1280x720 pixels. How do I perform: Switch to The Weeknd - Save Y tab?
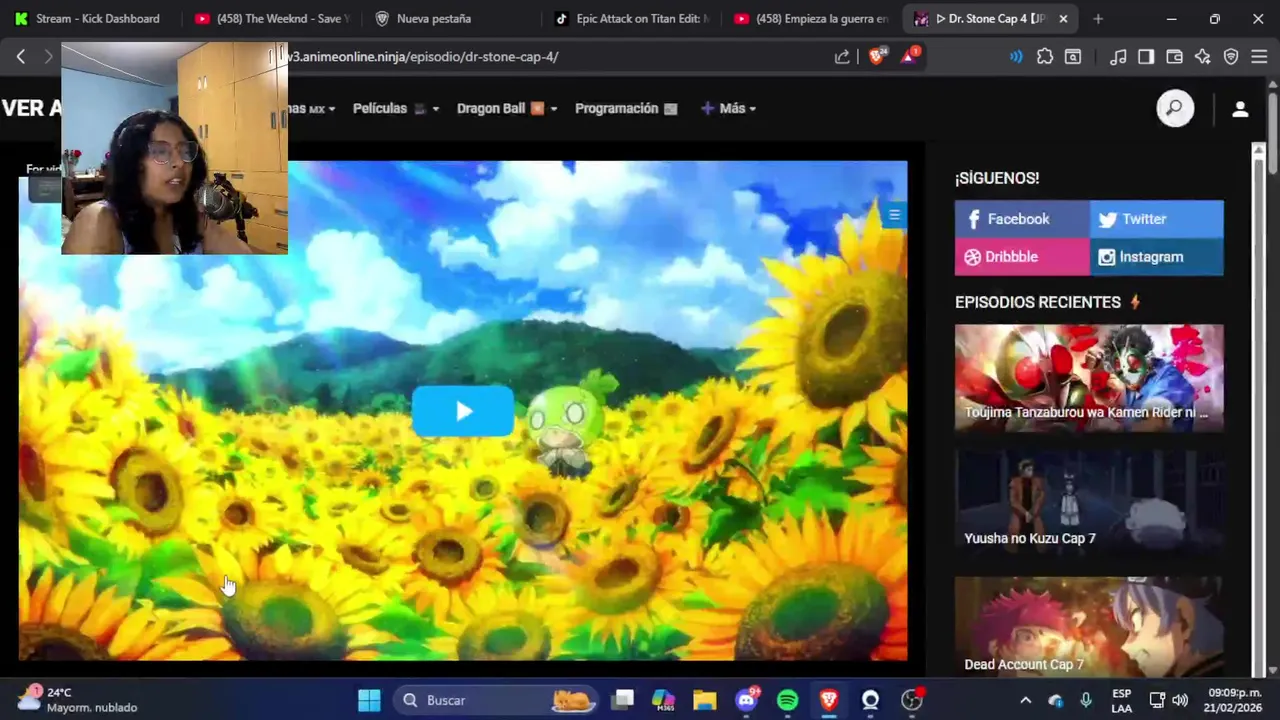tap(272, 18)
